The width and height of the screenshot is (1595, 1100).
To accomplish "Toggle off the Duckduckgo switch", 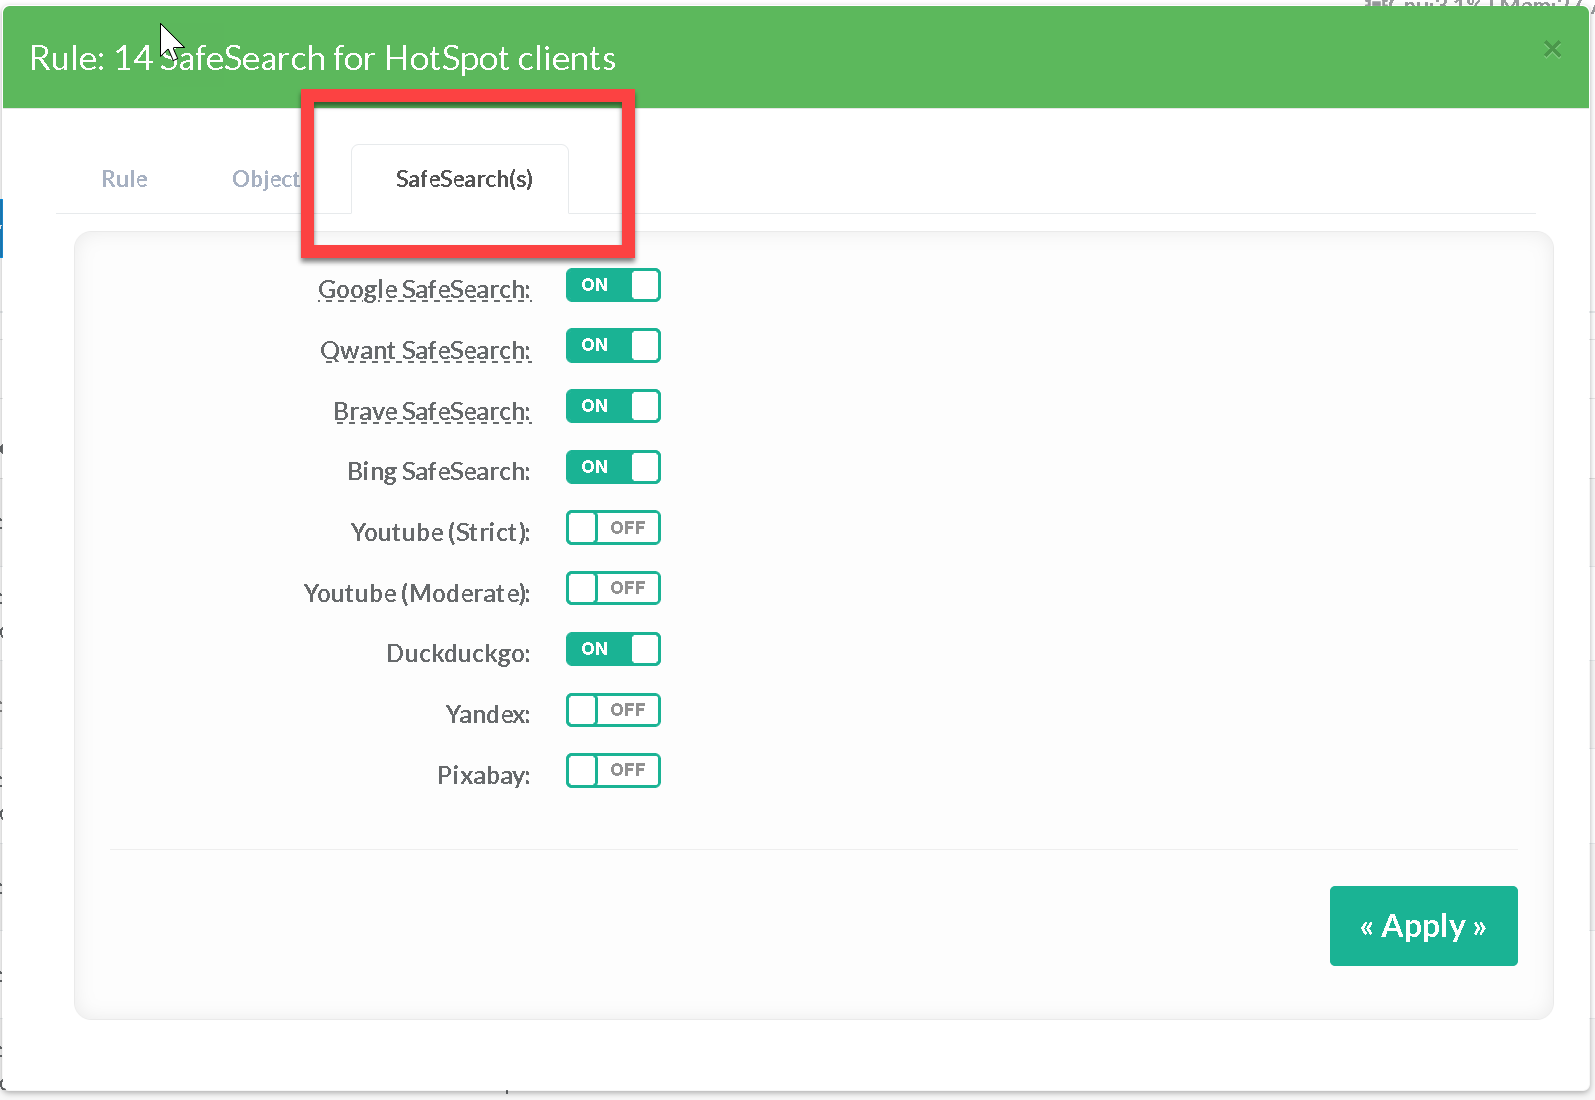I will (613, 650).
